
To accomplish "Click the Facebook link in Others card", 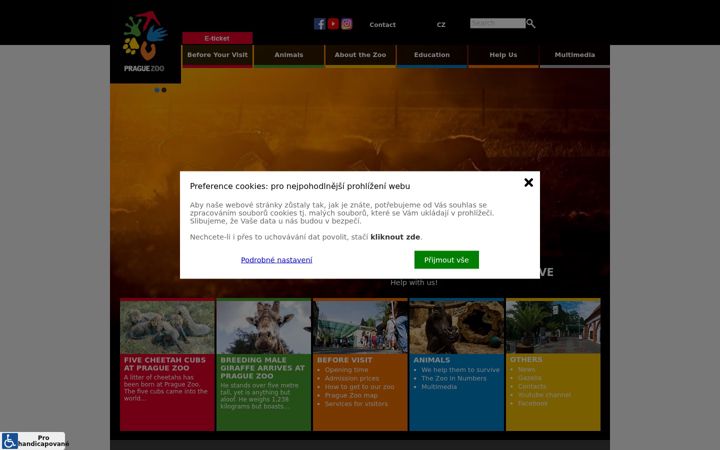I will [x=532, y=404].
